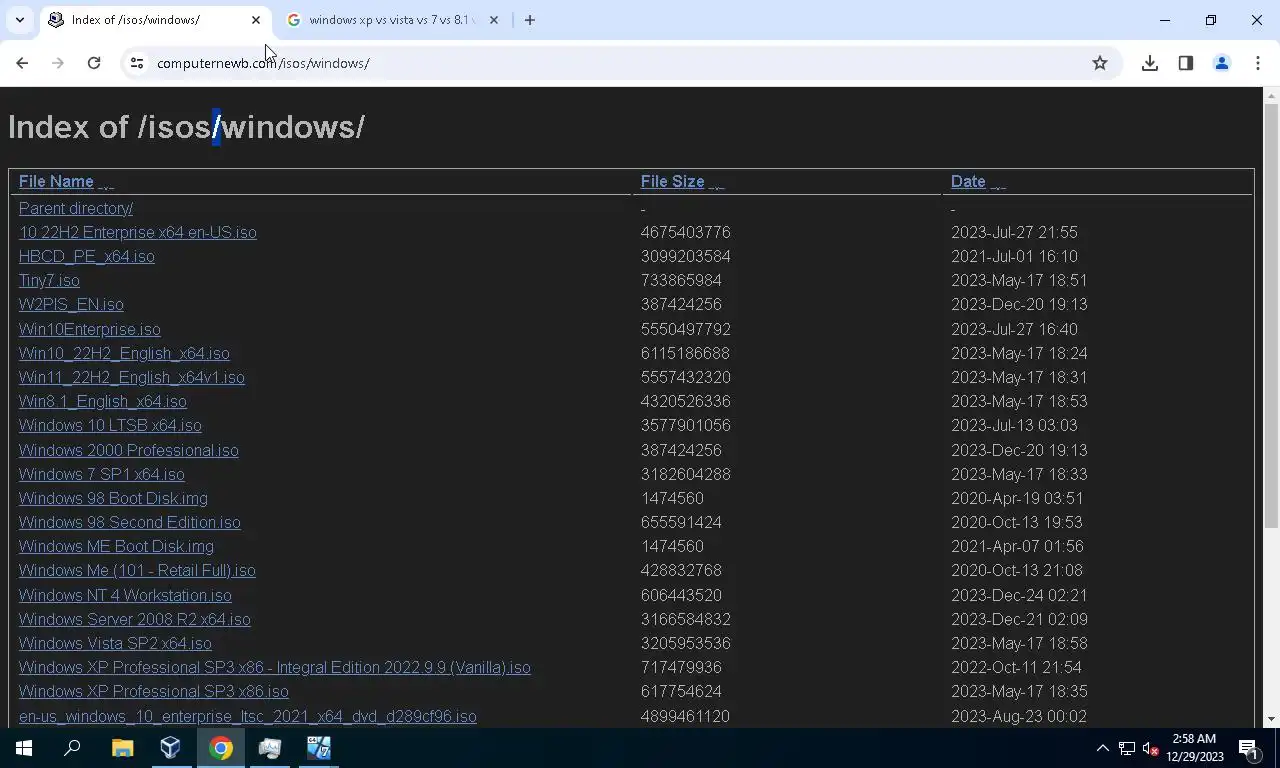The height and width of the screenshot is (768, 1280).
Task: Sort listing by Date
Action: click(x=968, y=181)
